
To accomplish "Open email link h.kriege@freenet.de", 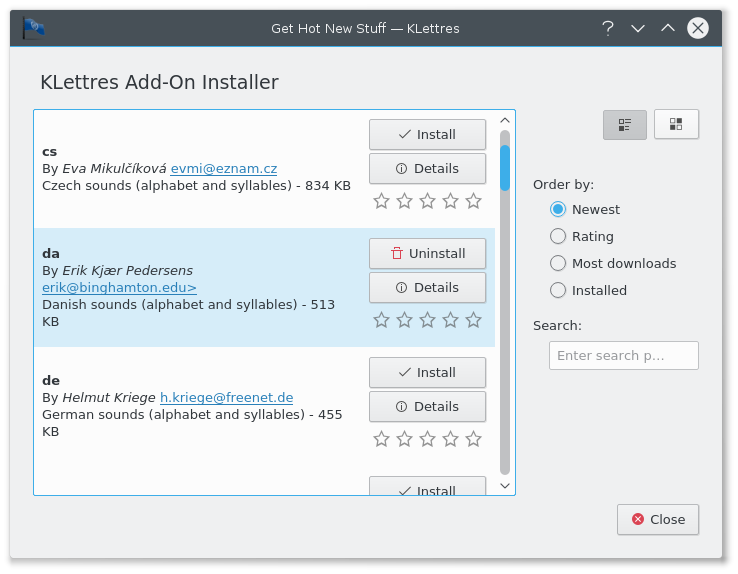I will tap(226, 398).
